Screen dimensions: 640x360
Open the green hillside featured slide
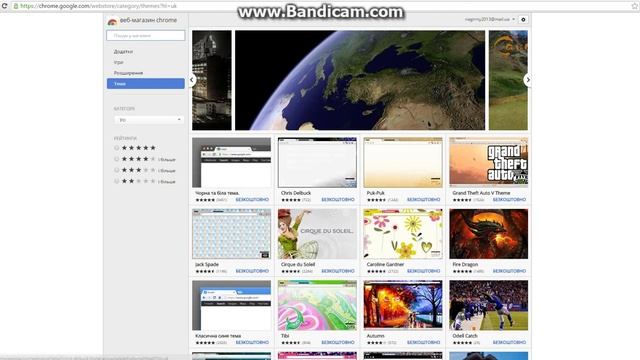[x=508, y=80]
